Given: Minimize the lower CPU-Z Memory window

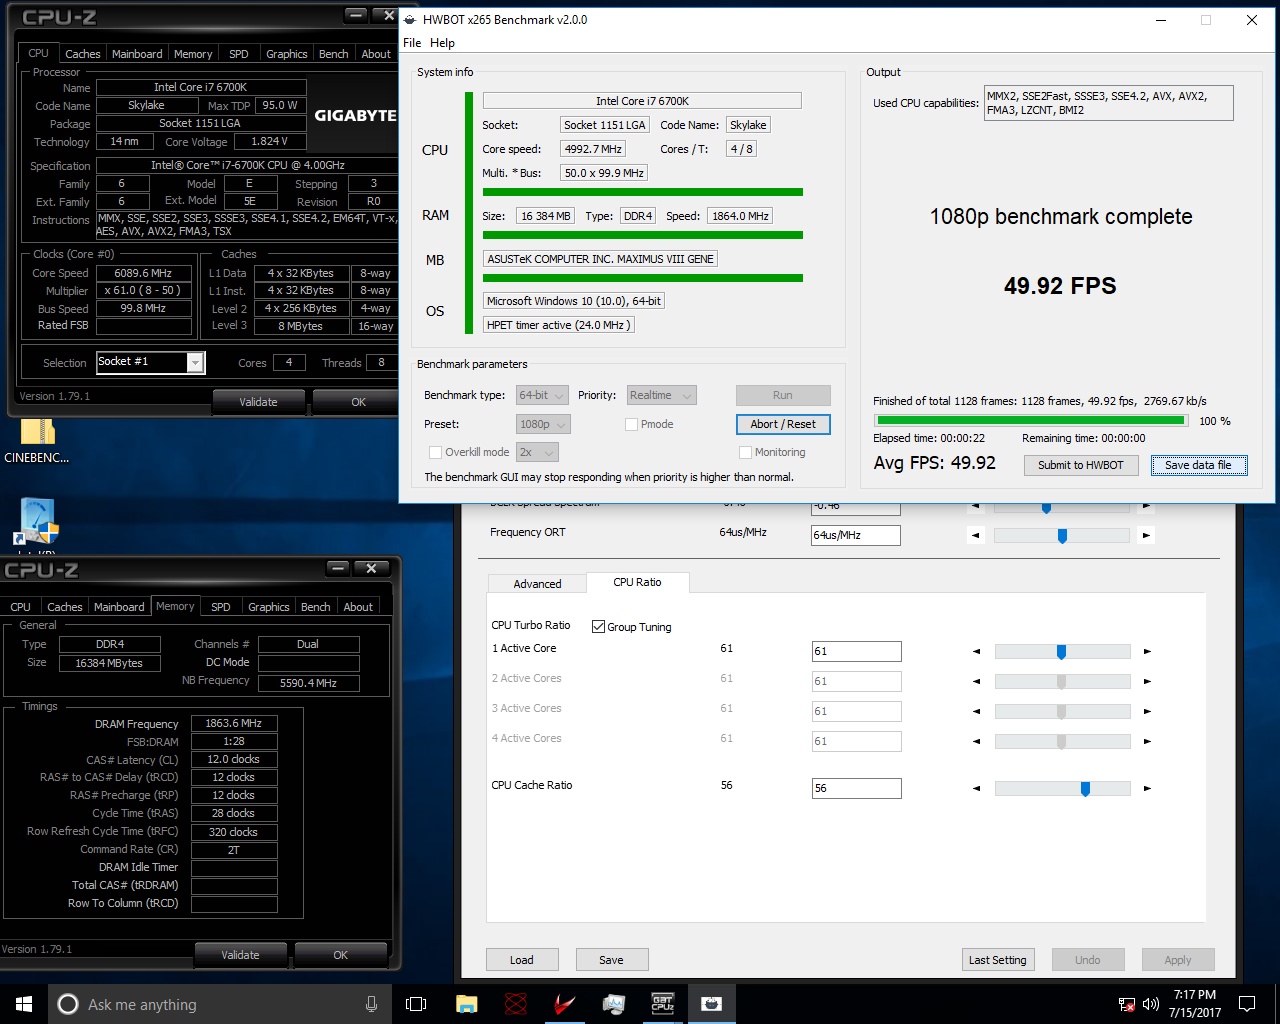Looking at the screenshot, I should 337,568.
